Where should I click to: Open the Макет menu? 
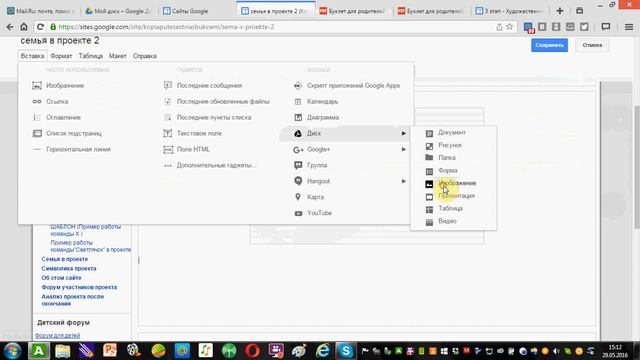[118, 56]
